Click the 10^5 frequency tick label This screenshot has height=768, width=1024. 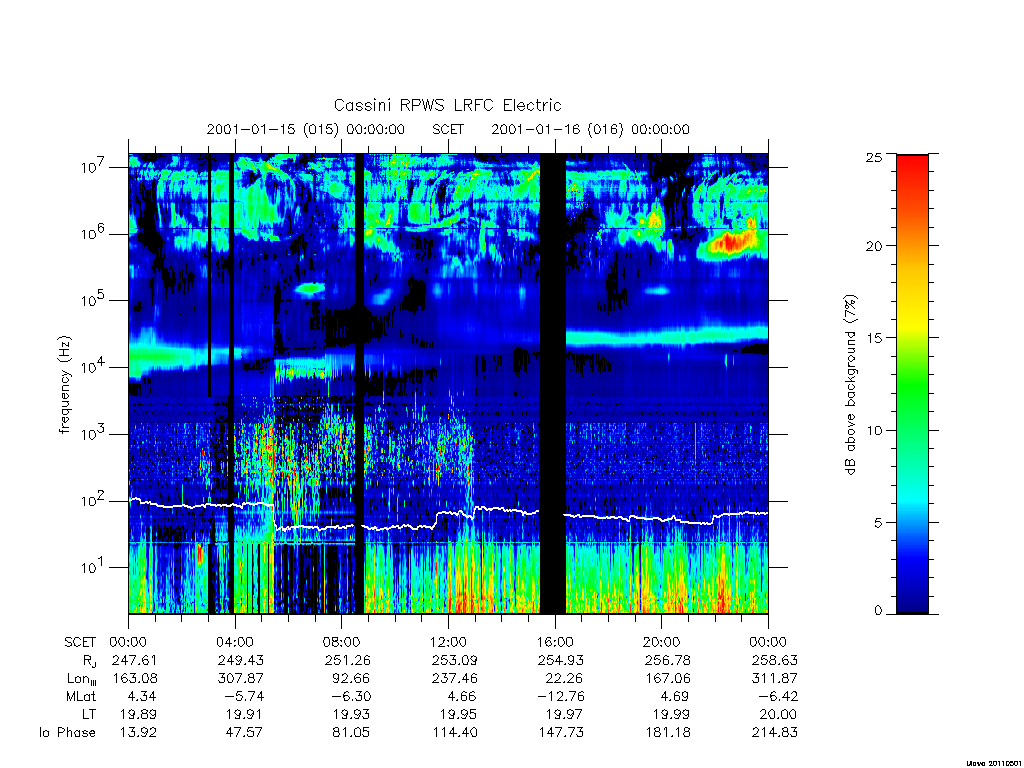pyautogui.click(x=95, y=298)
